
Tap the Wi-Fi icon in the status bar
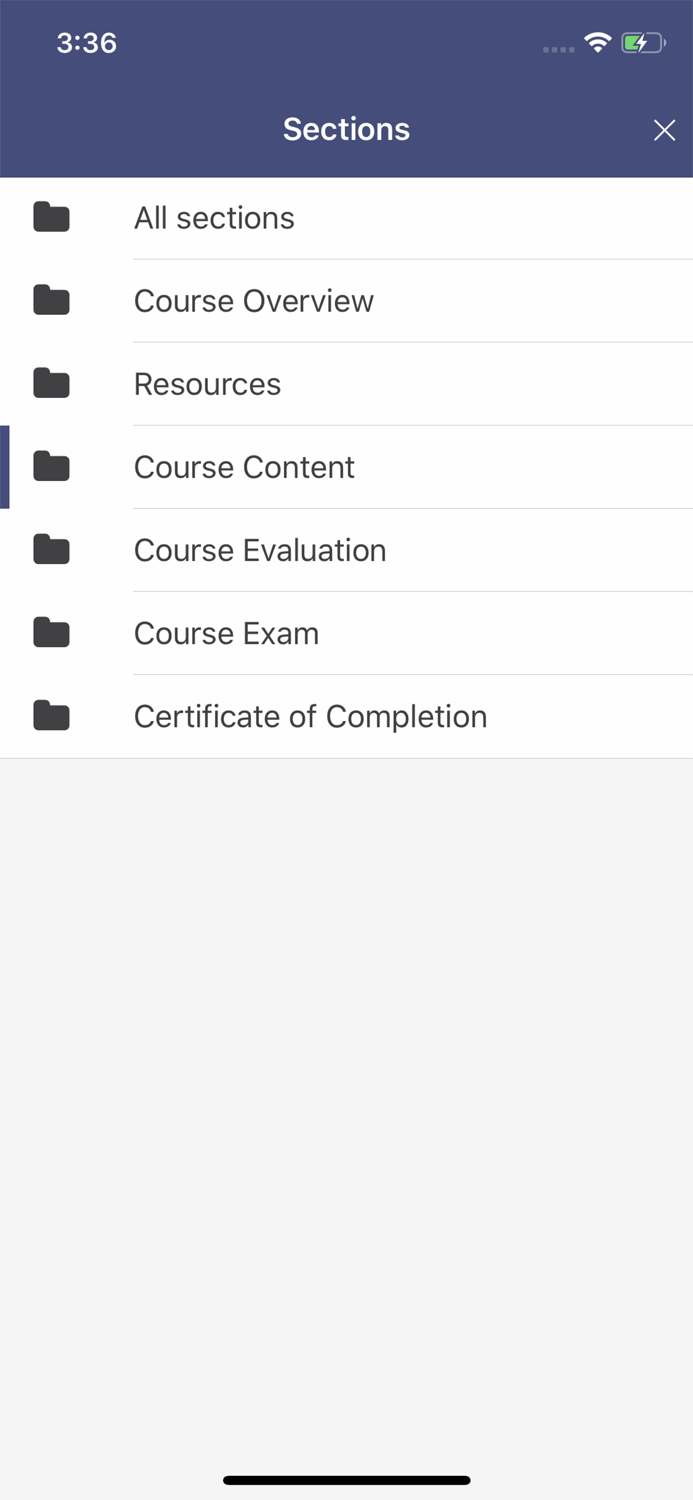click(x=597, y=42)
